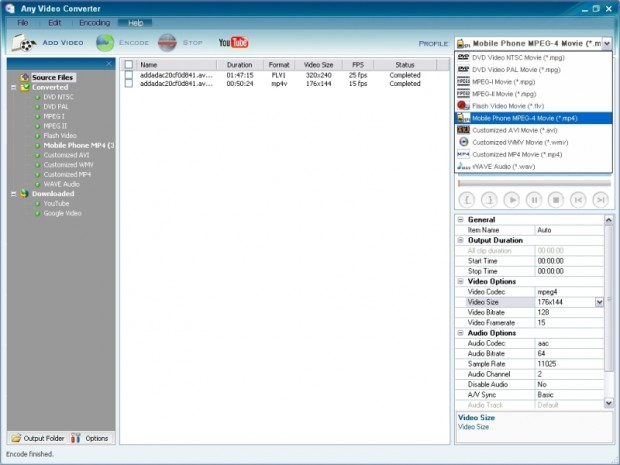Sort by the Duration column header

tap(240, 64)
